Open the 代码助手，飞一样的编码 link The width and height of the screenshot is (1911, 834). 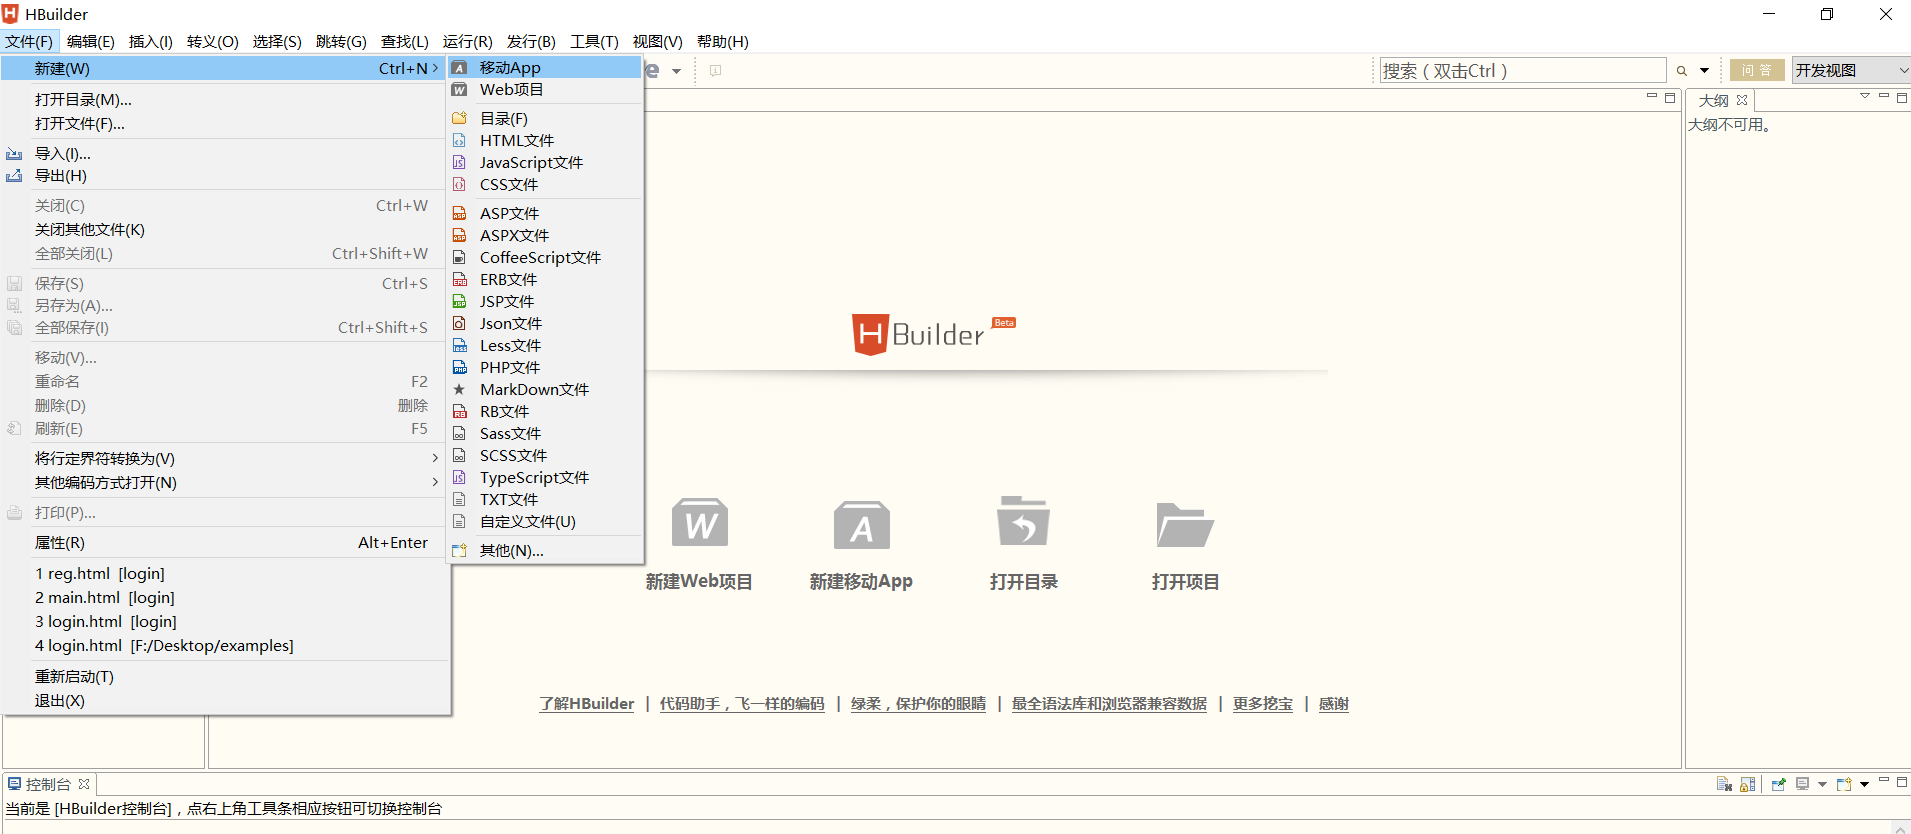click(742, 704)
